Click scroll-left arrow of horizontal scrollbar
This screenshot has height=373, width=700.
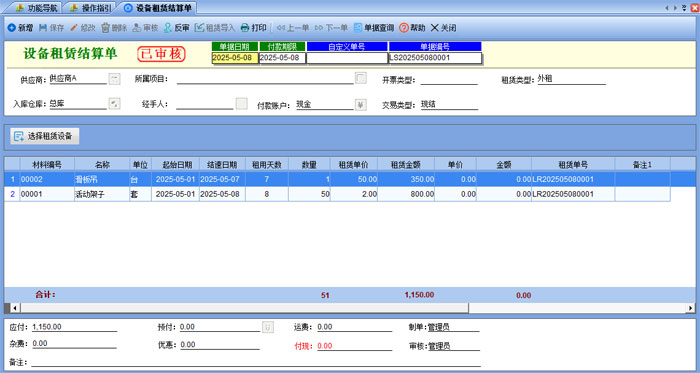click(14, 308)
